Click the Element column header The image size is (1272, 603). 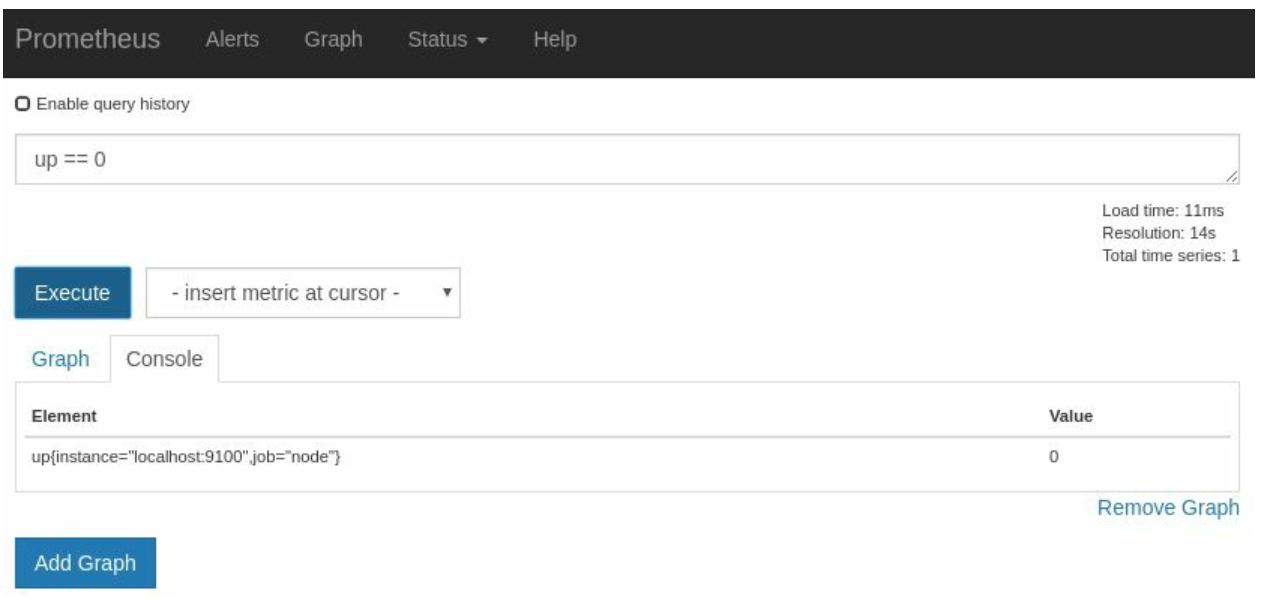click(64, 416)
